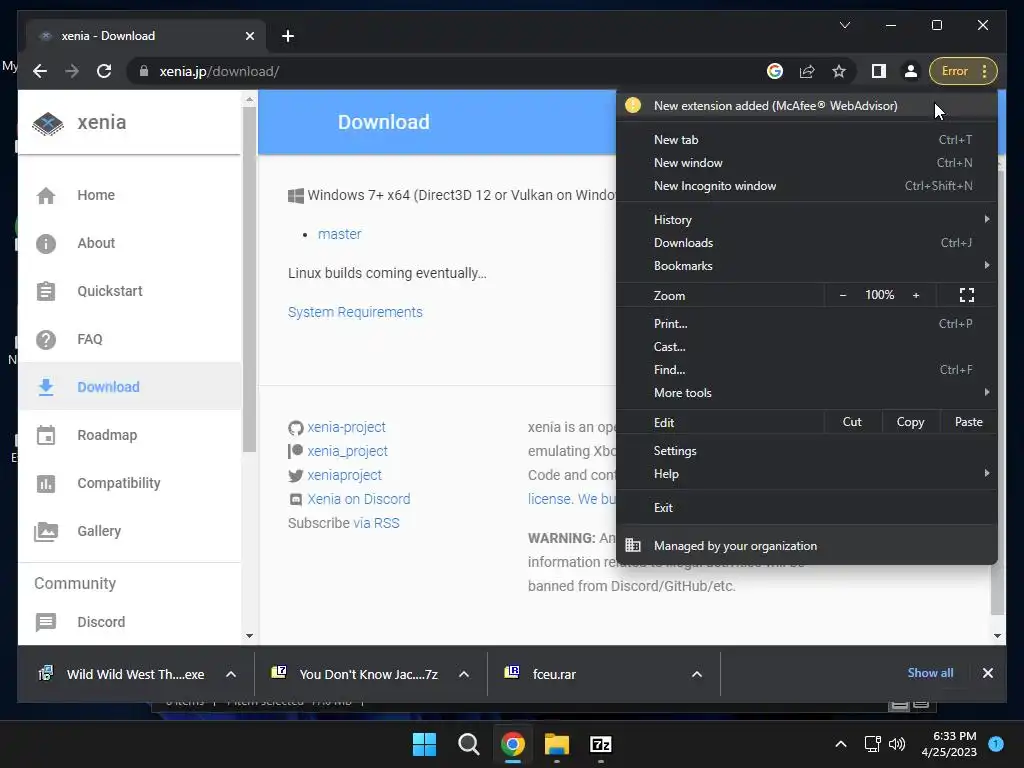Click the Home icon in xenia sidebar

coord(46,195)
